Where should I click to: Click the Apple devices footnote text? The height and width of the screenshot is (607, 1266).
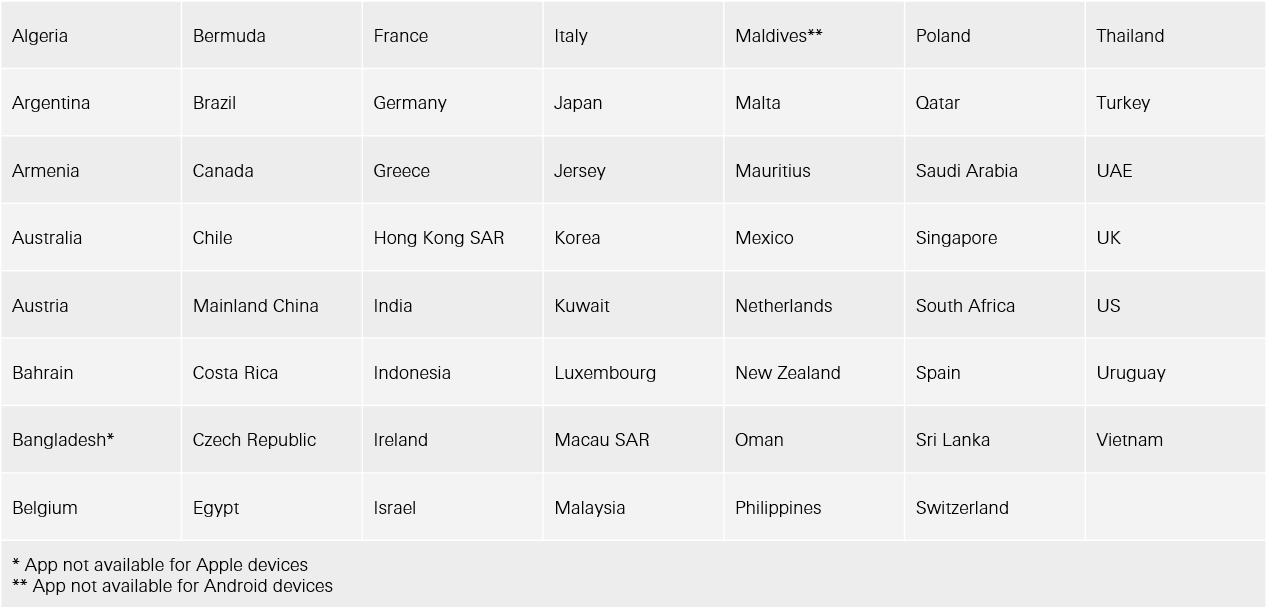click(x=160, y=565)
